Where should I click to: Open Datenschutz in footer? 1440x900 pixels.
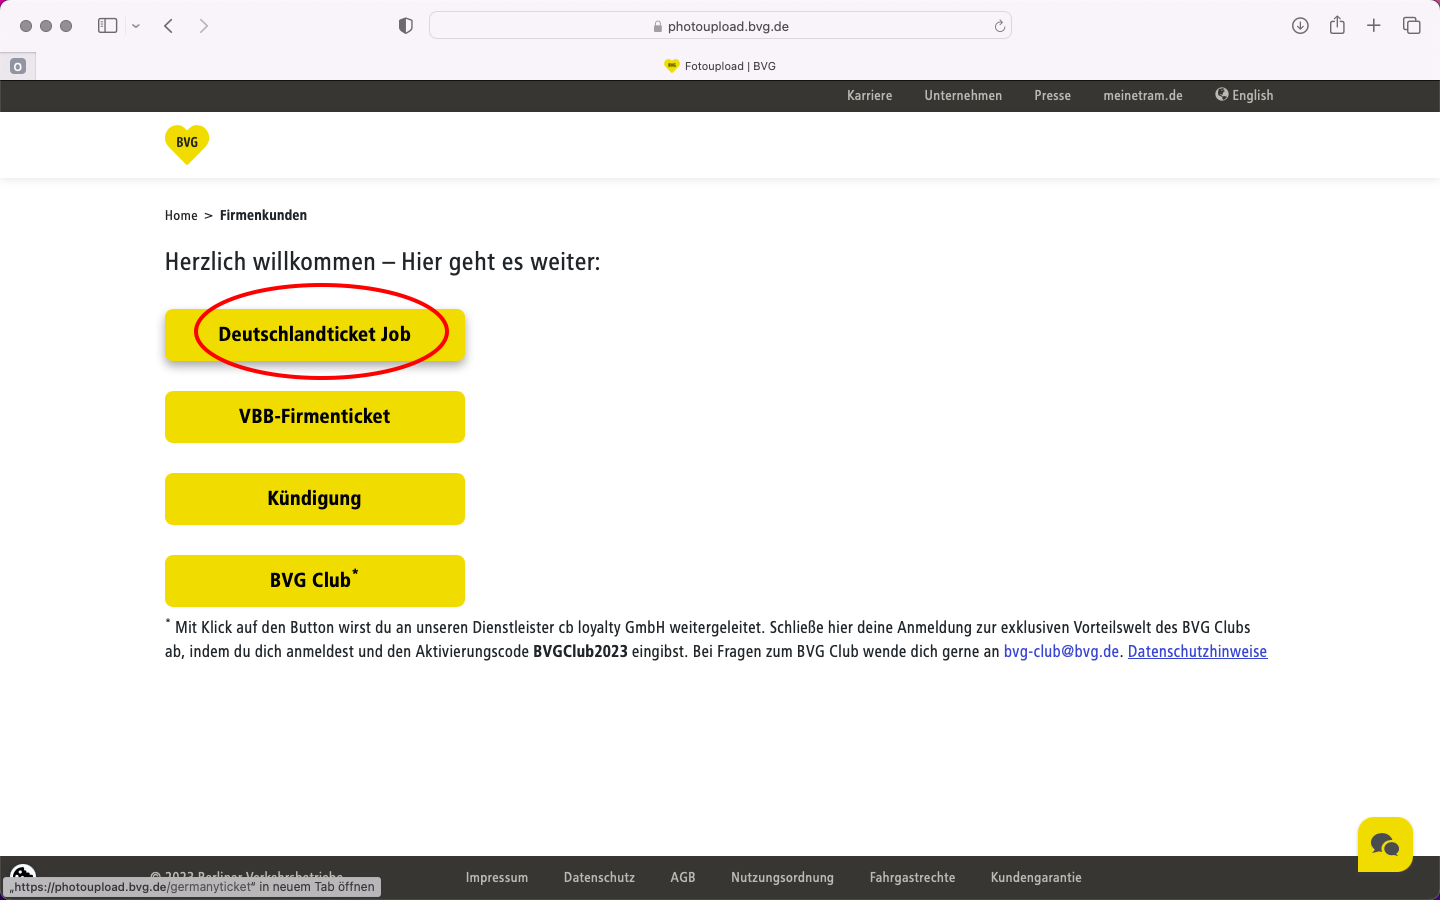599,878
